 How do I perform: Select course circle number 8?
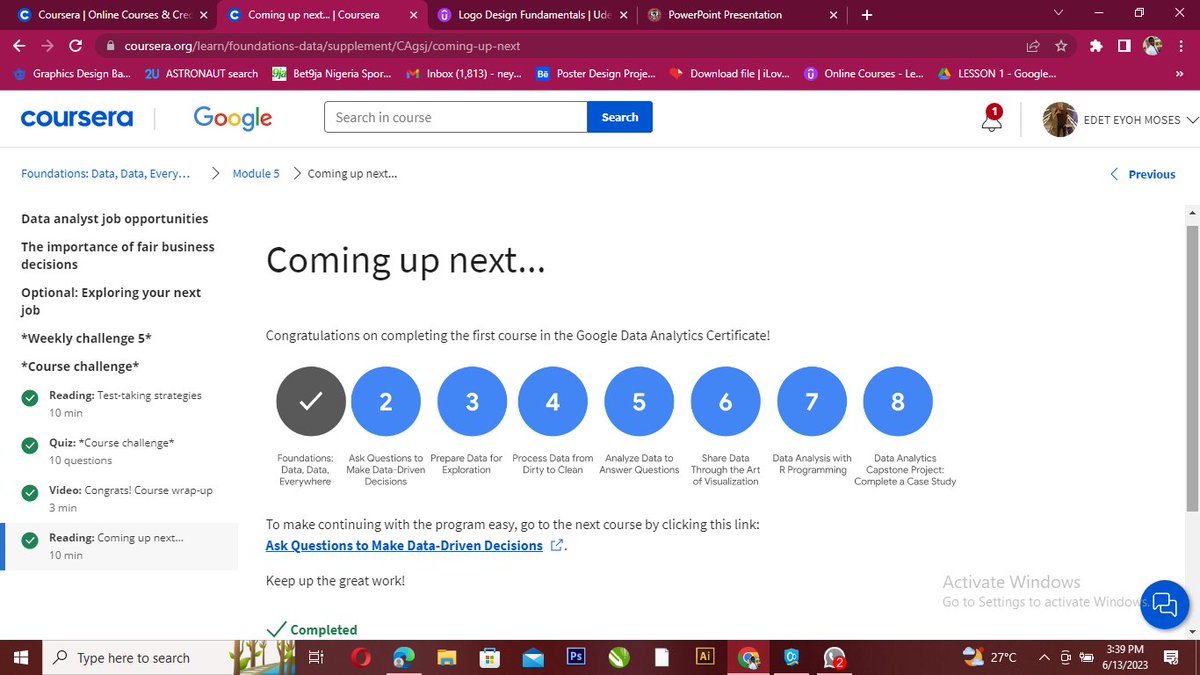click(x=898, y=401)
